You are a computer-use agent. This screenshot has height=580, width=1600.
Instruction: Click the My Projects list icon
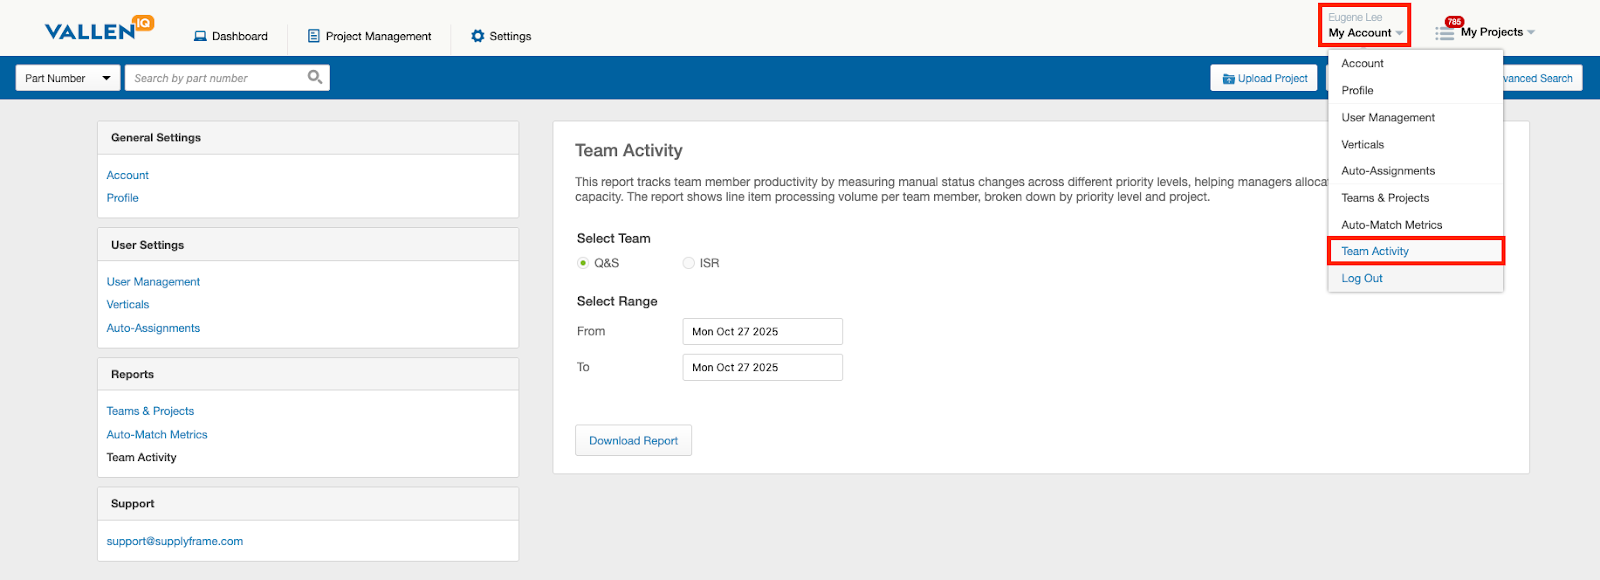point(1445,34)
